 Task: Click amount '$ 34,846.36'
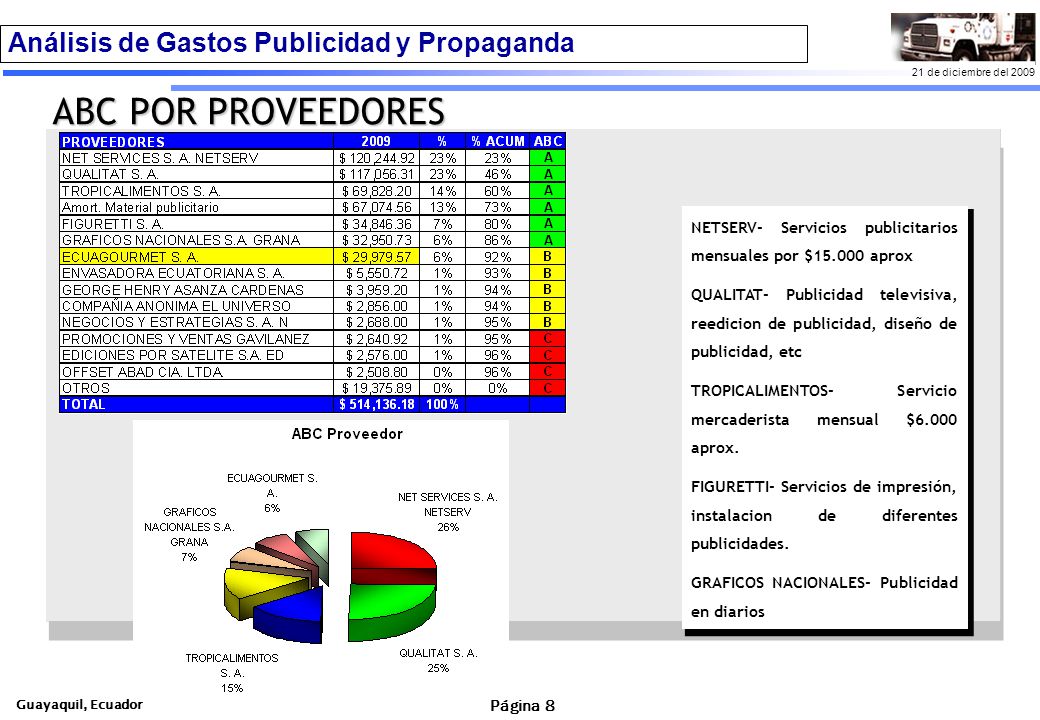[x=376, y=224]
